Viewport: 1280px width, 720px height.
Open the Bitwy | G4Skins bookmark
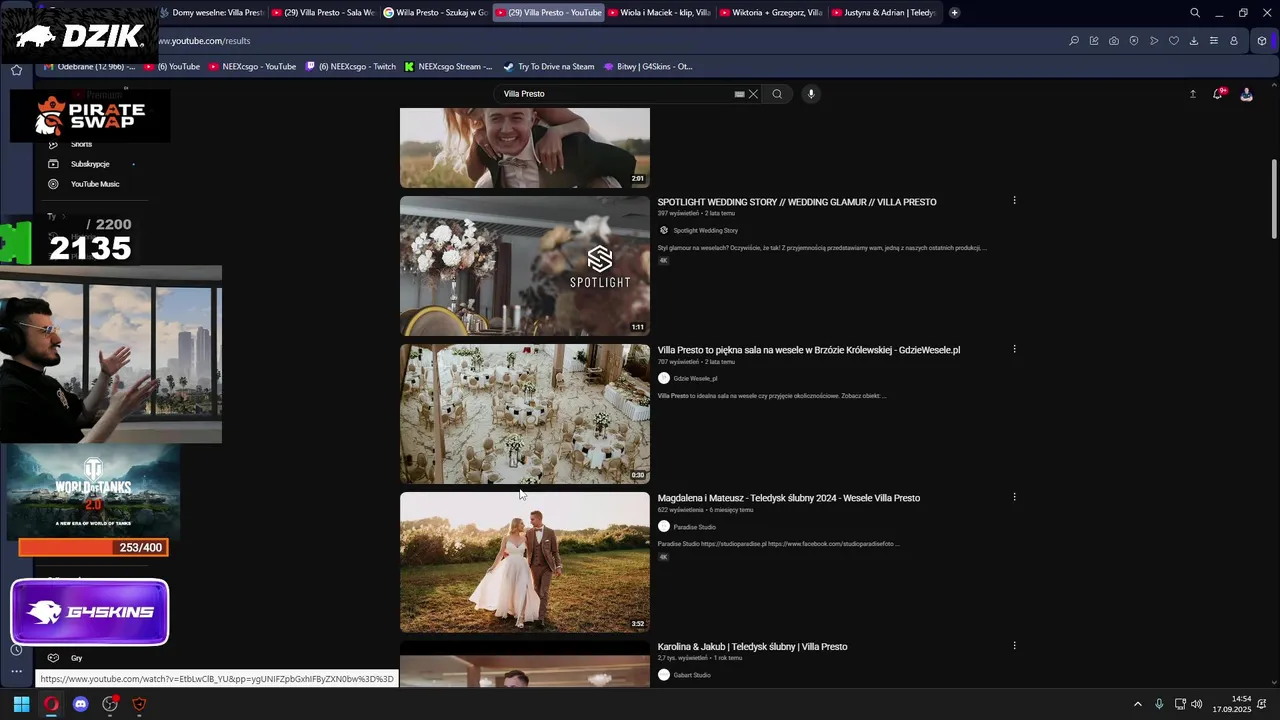(648, 67)
